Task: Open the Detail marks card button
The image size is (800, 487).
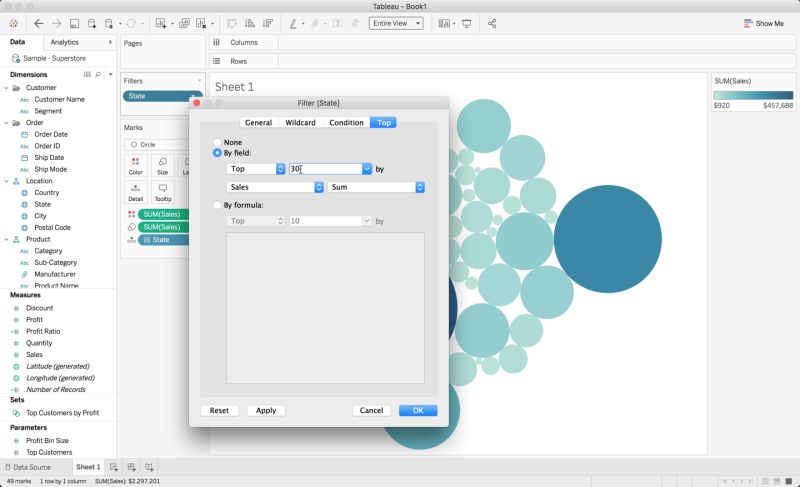Action: coord(135,192)
